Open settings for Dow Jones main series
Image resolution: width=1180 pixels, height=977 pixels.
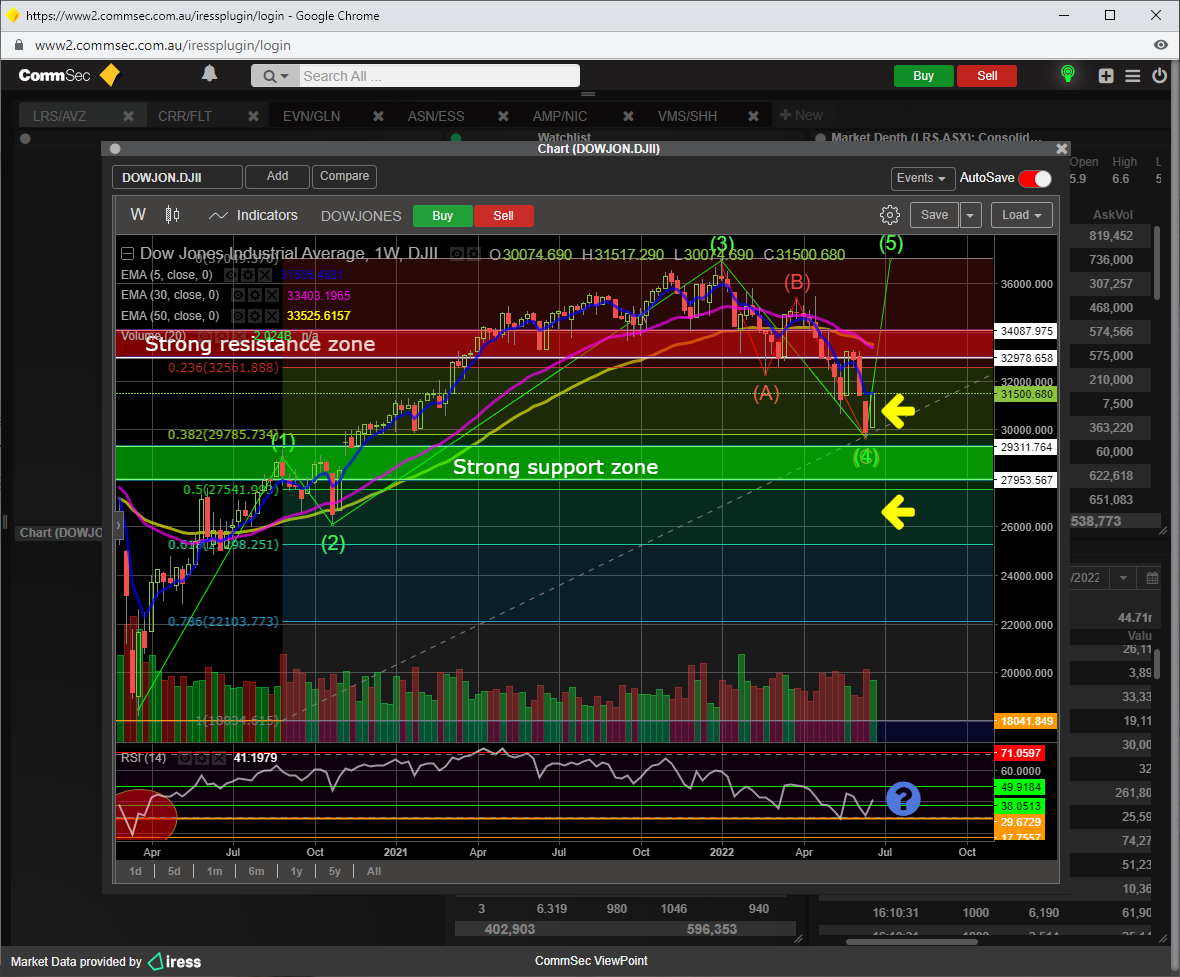point(472,254)
